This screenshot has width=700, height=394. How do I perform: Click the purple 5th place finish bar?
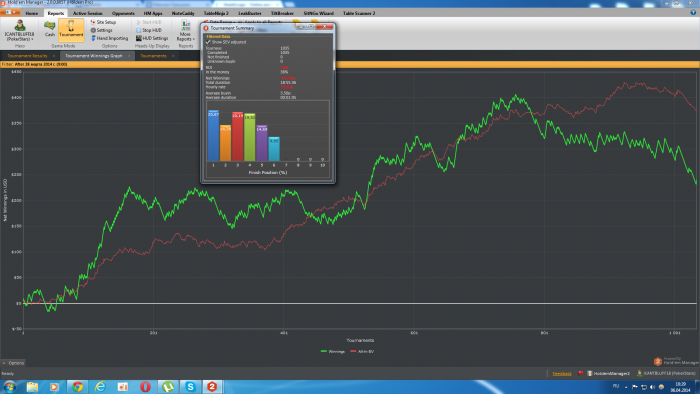point(262,143)
